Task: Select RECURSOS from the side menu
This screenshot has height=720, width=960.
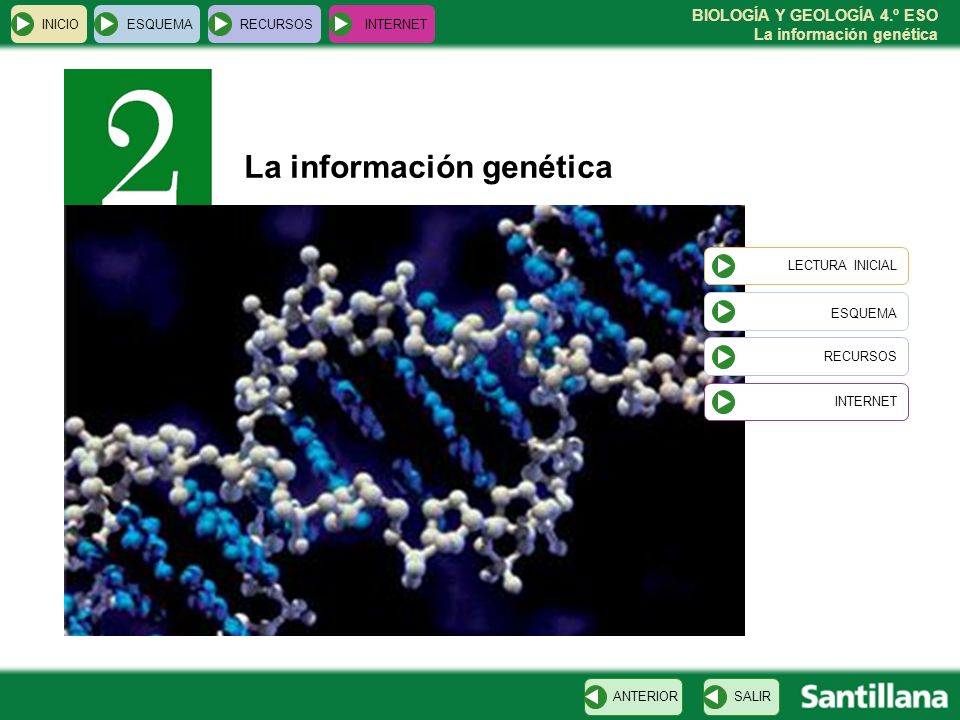Action: coord(806,357)
